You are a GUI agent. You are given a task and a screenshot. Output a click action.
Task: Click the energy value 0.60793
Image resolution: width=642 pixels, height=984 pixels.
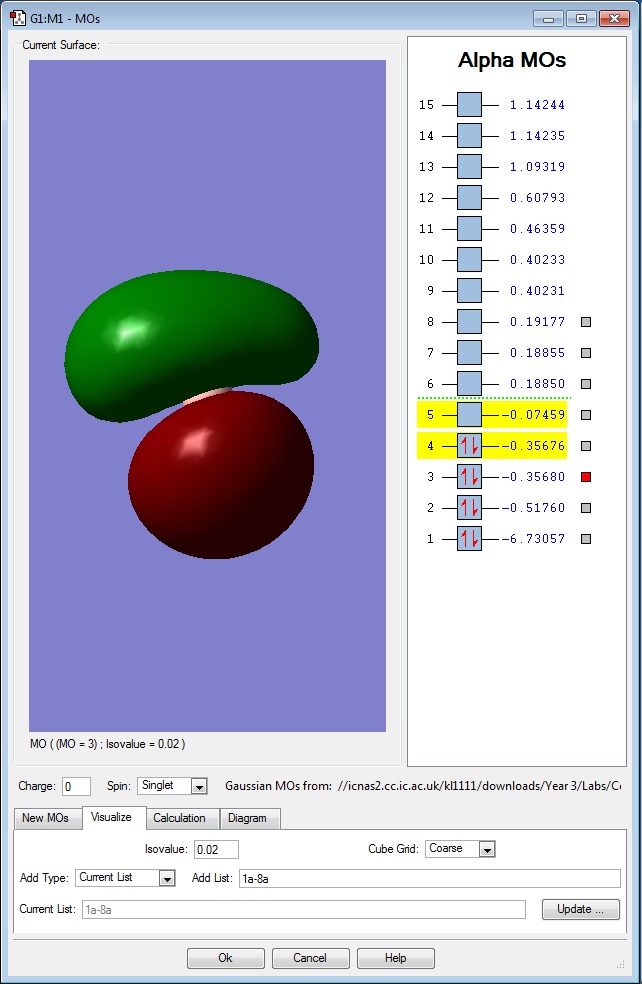(537, 198)
